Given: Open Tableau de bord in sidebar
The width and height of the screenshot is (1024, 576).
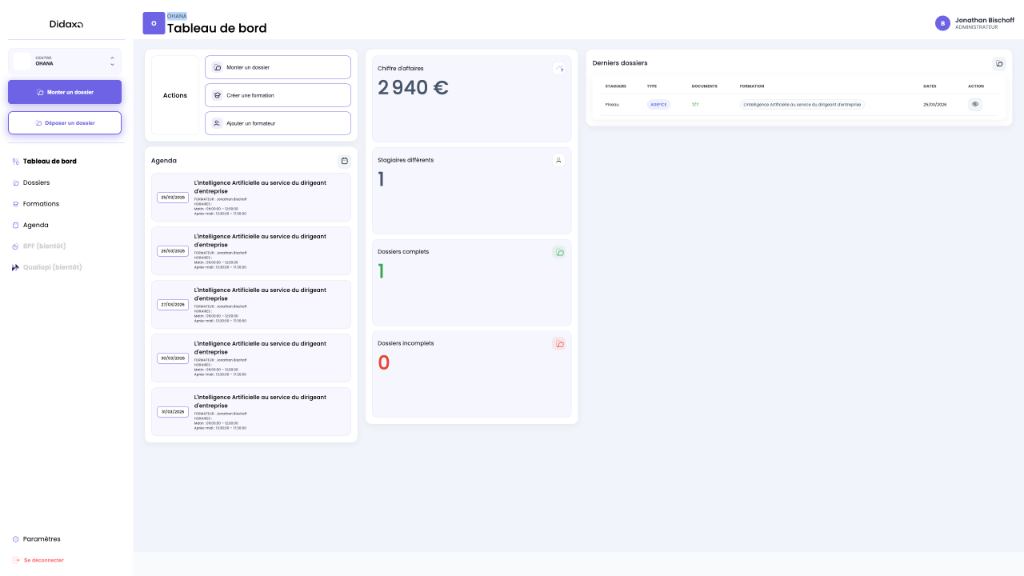Looking at the screenshot, I should coord(50,161).
